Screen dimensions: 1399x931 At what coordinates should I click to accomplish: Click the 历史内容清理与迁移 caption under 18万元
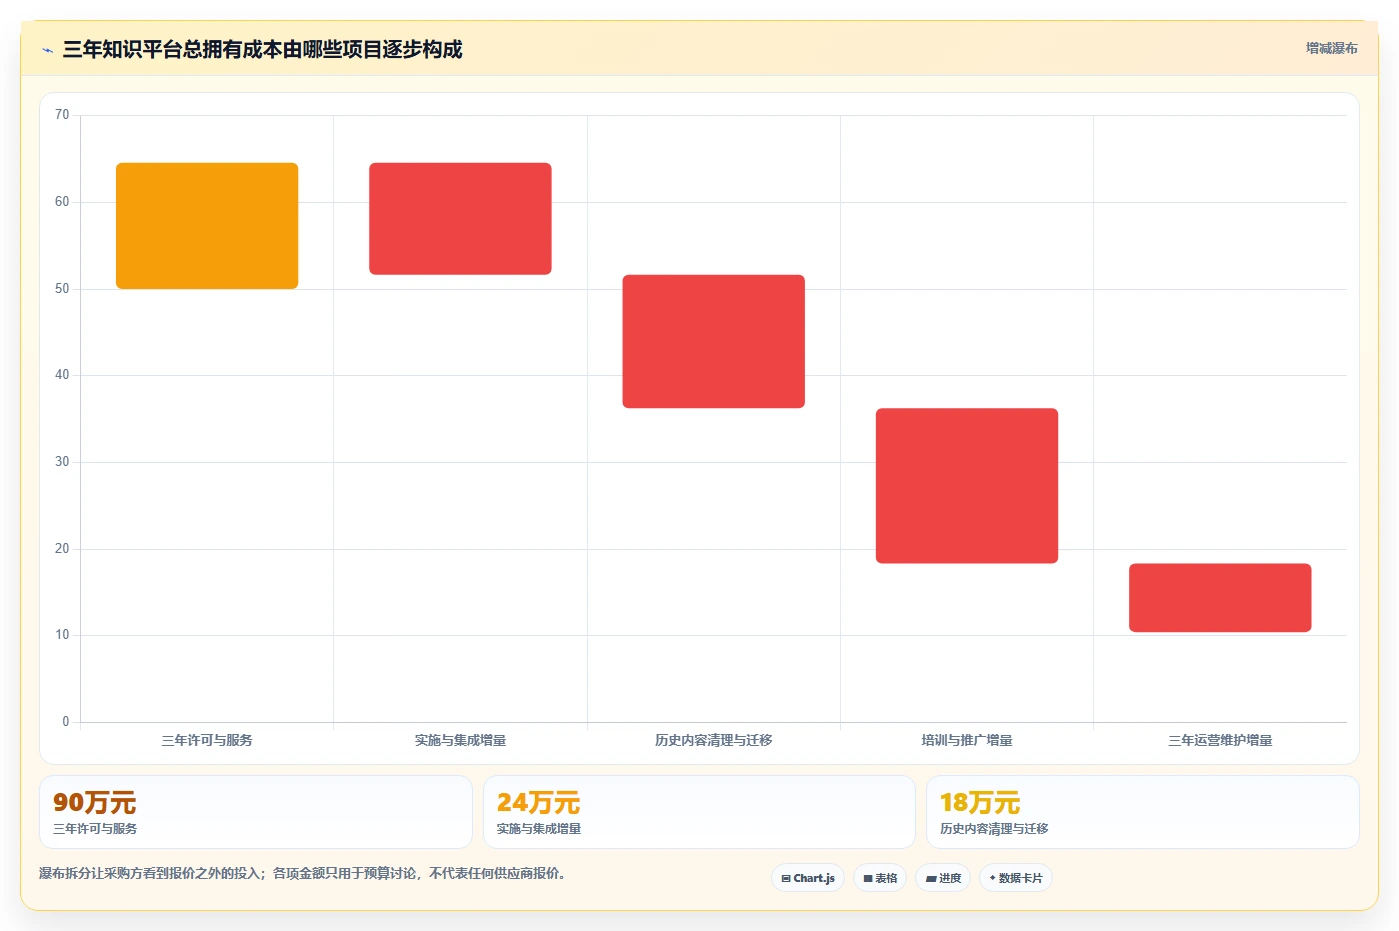point(994,829)
